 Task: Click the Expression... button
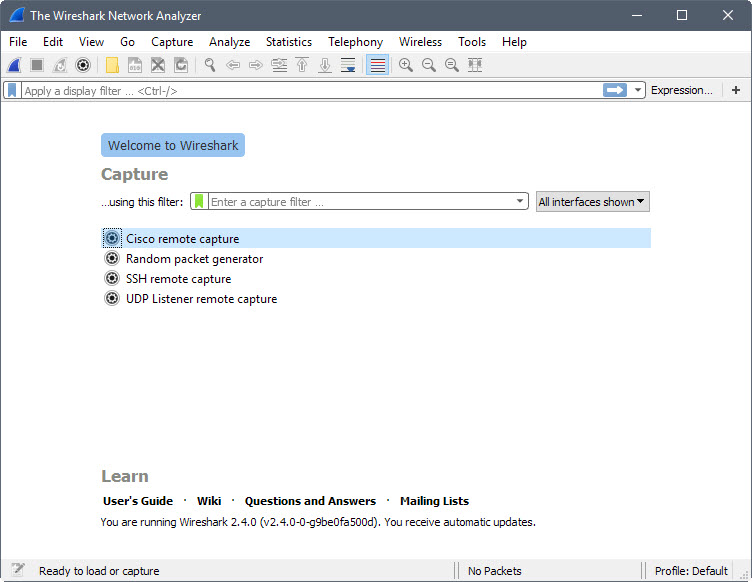[682, 90]
